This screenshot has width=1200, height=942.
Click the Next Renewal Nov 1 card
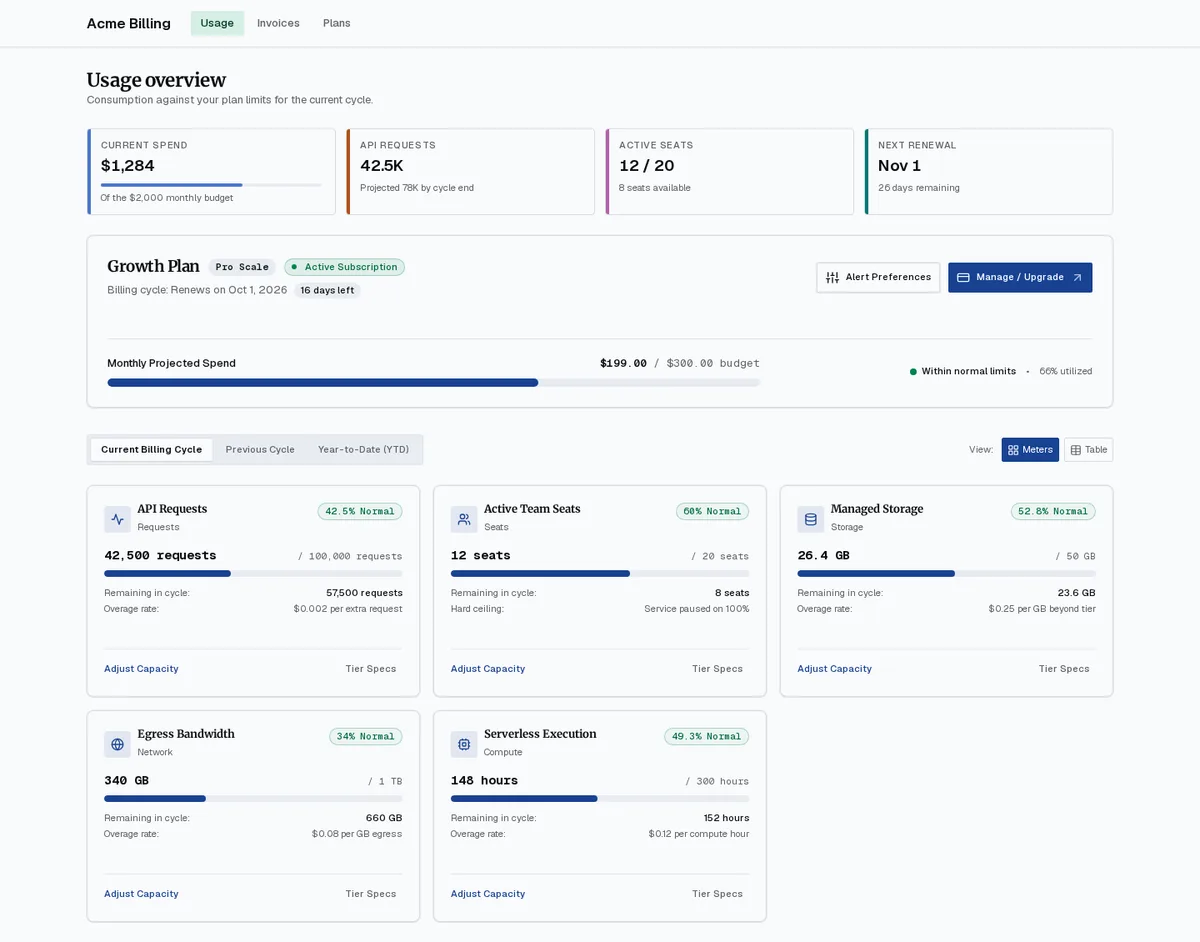coord(988,171)
